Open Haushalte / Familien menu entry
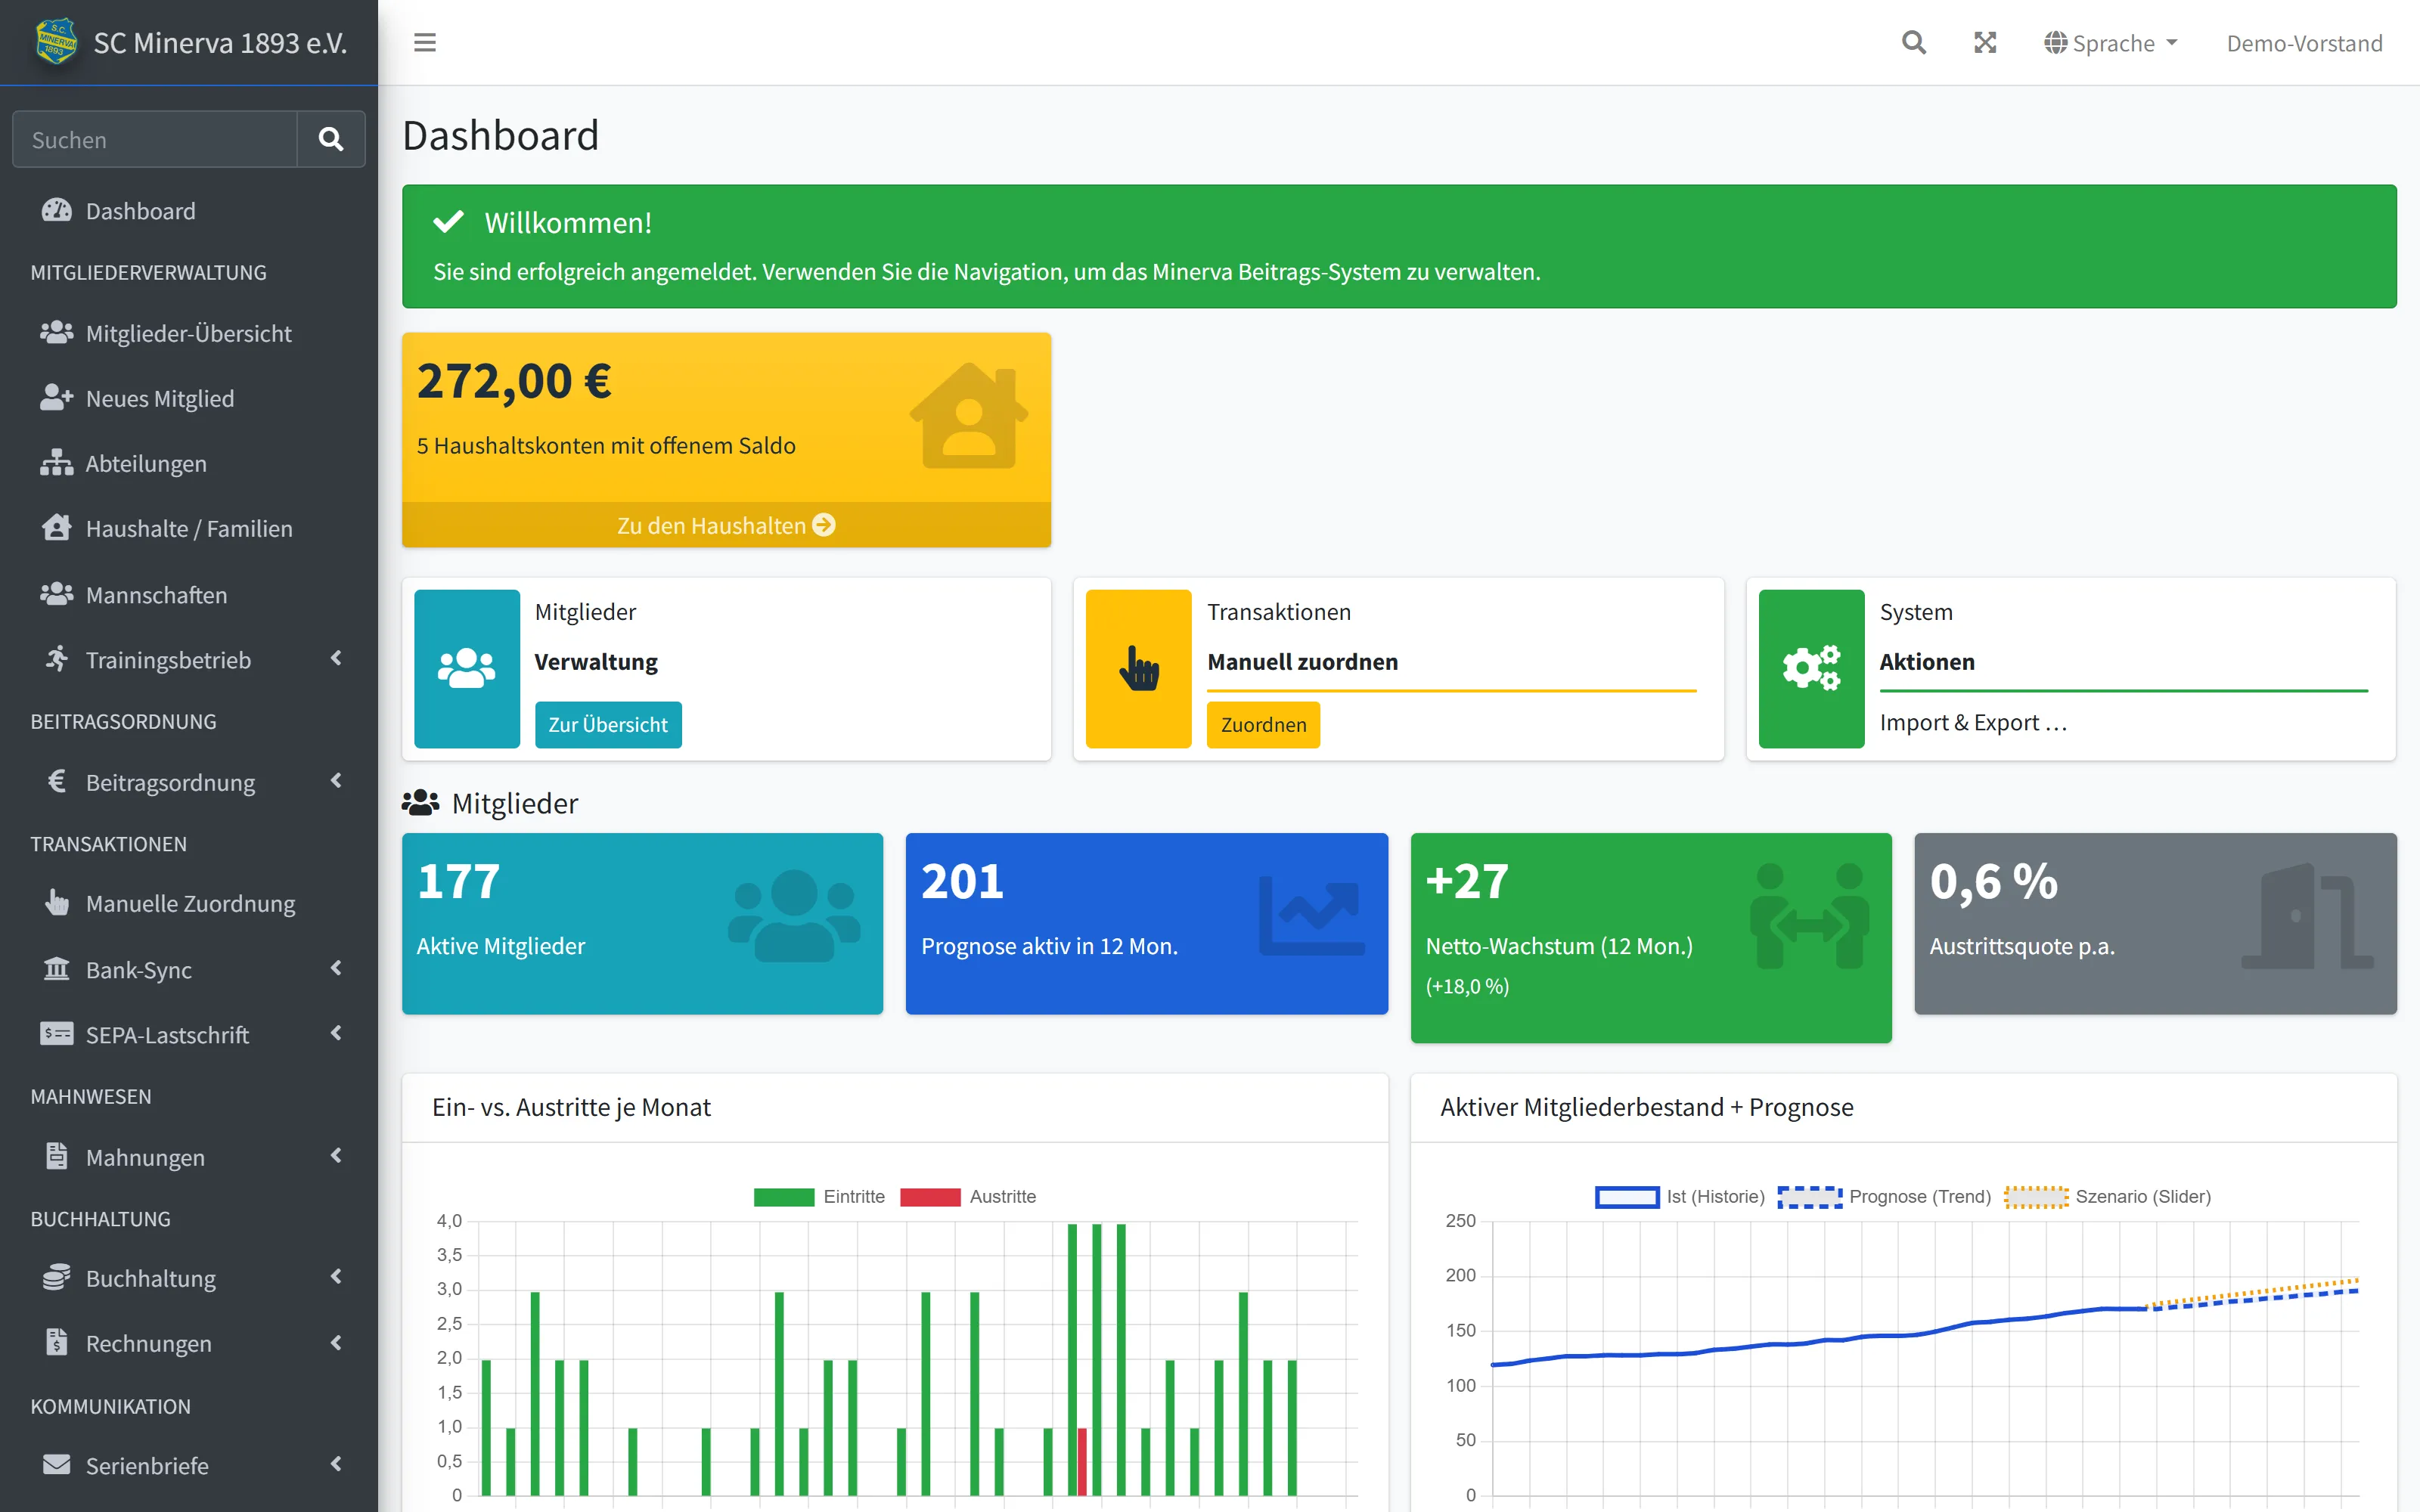Screen dimensions: 2420x1512 tap(189, 527)
